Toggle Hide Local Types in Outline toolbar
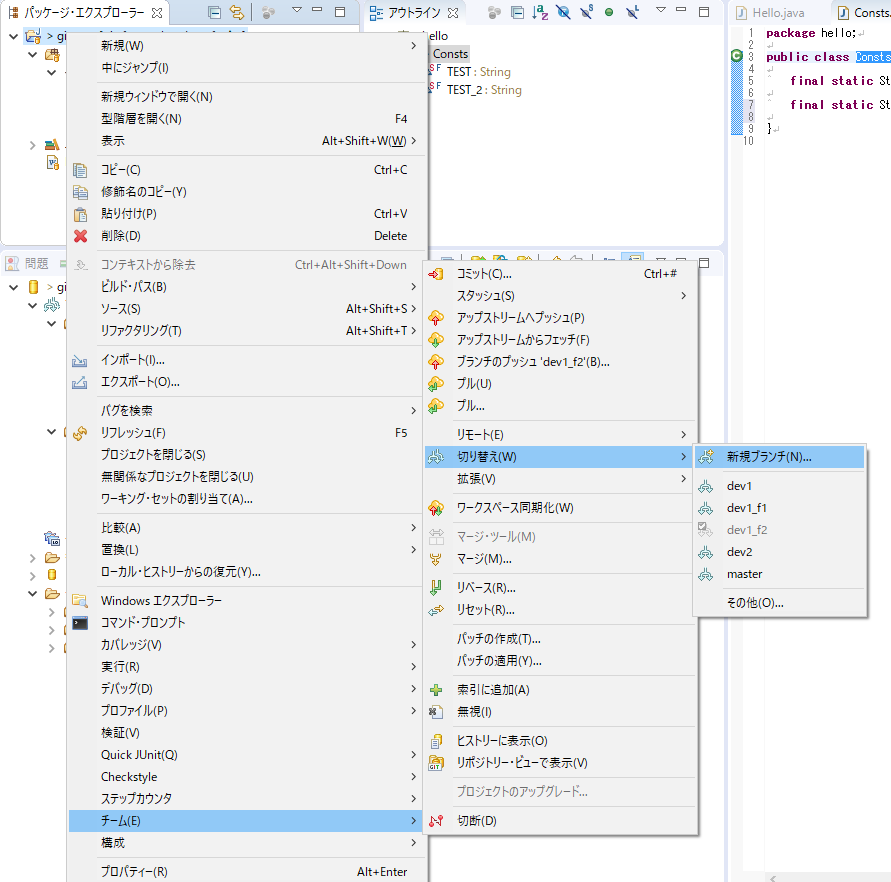 point(632,13)
